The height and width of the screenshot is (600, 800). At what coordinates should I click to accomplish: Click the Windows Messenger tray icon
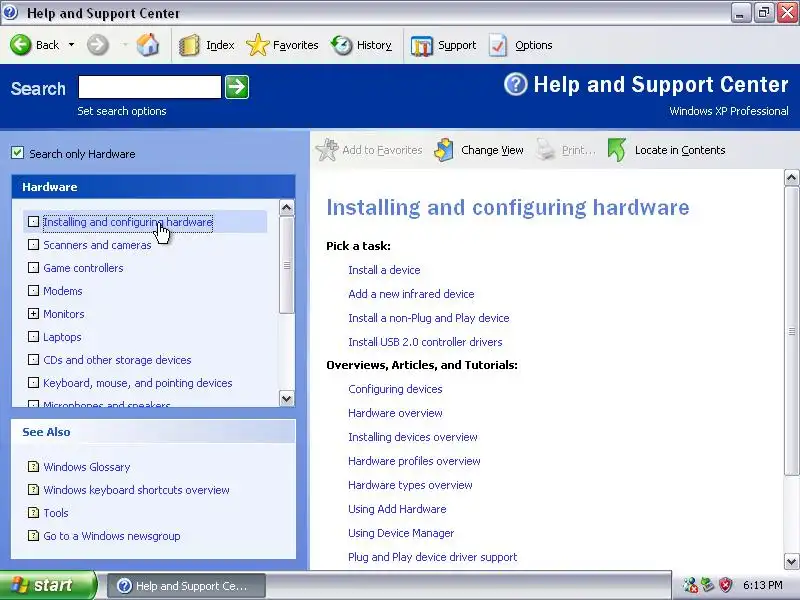click(x=690, y=585)
